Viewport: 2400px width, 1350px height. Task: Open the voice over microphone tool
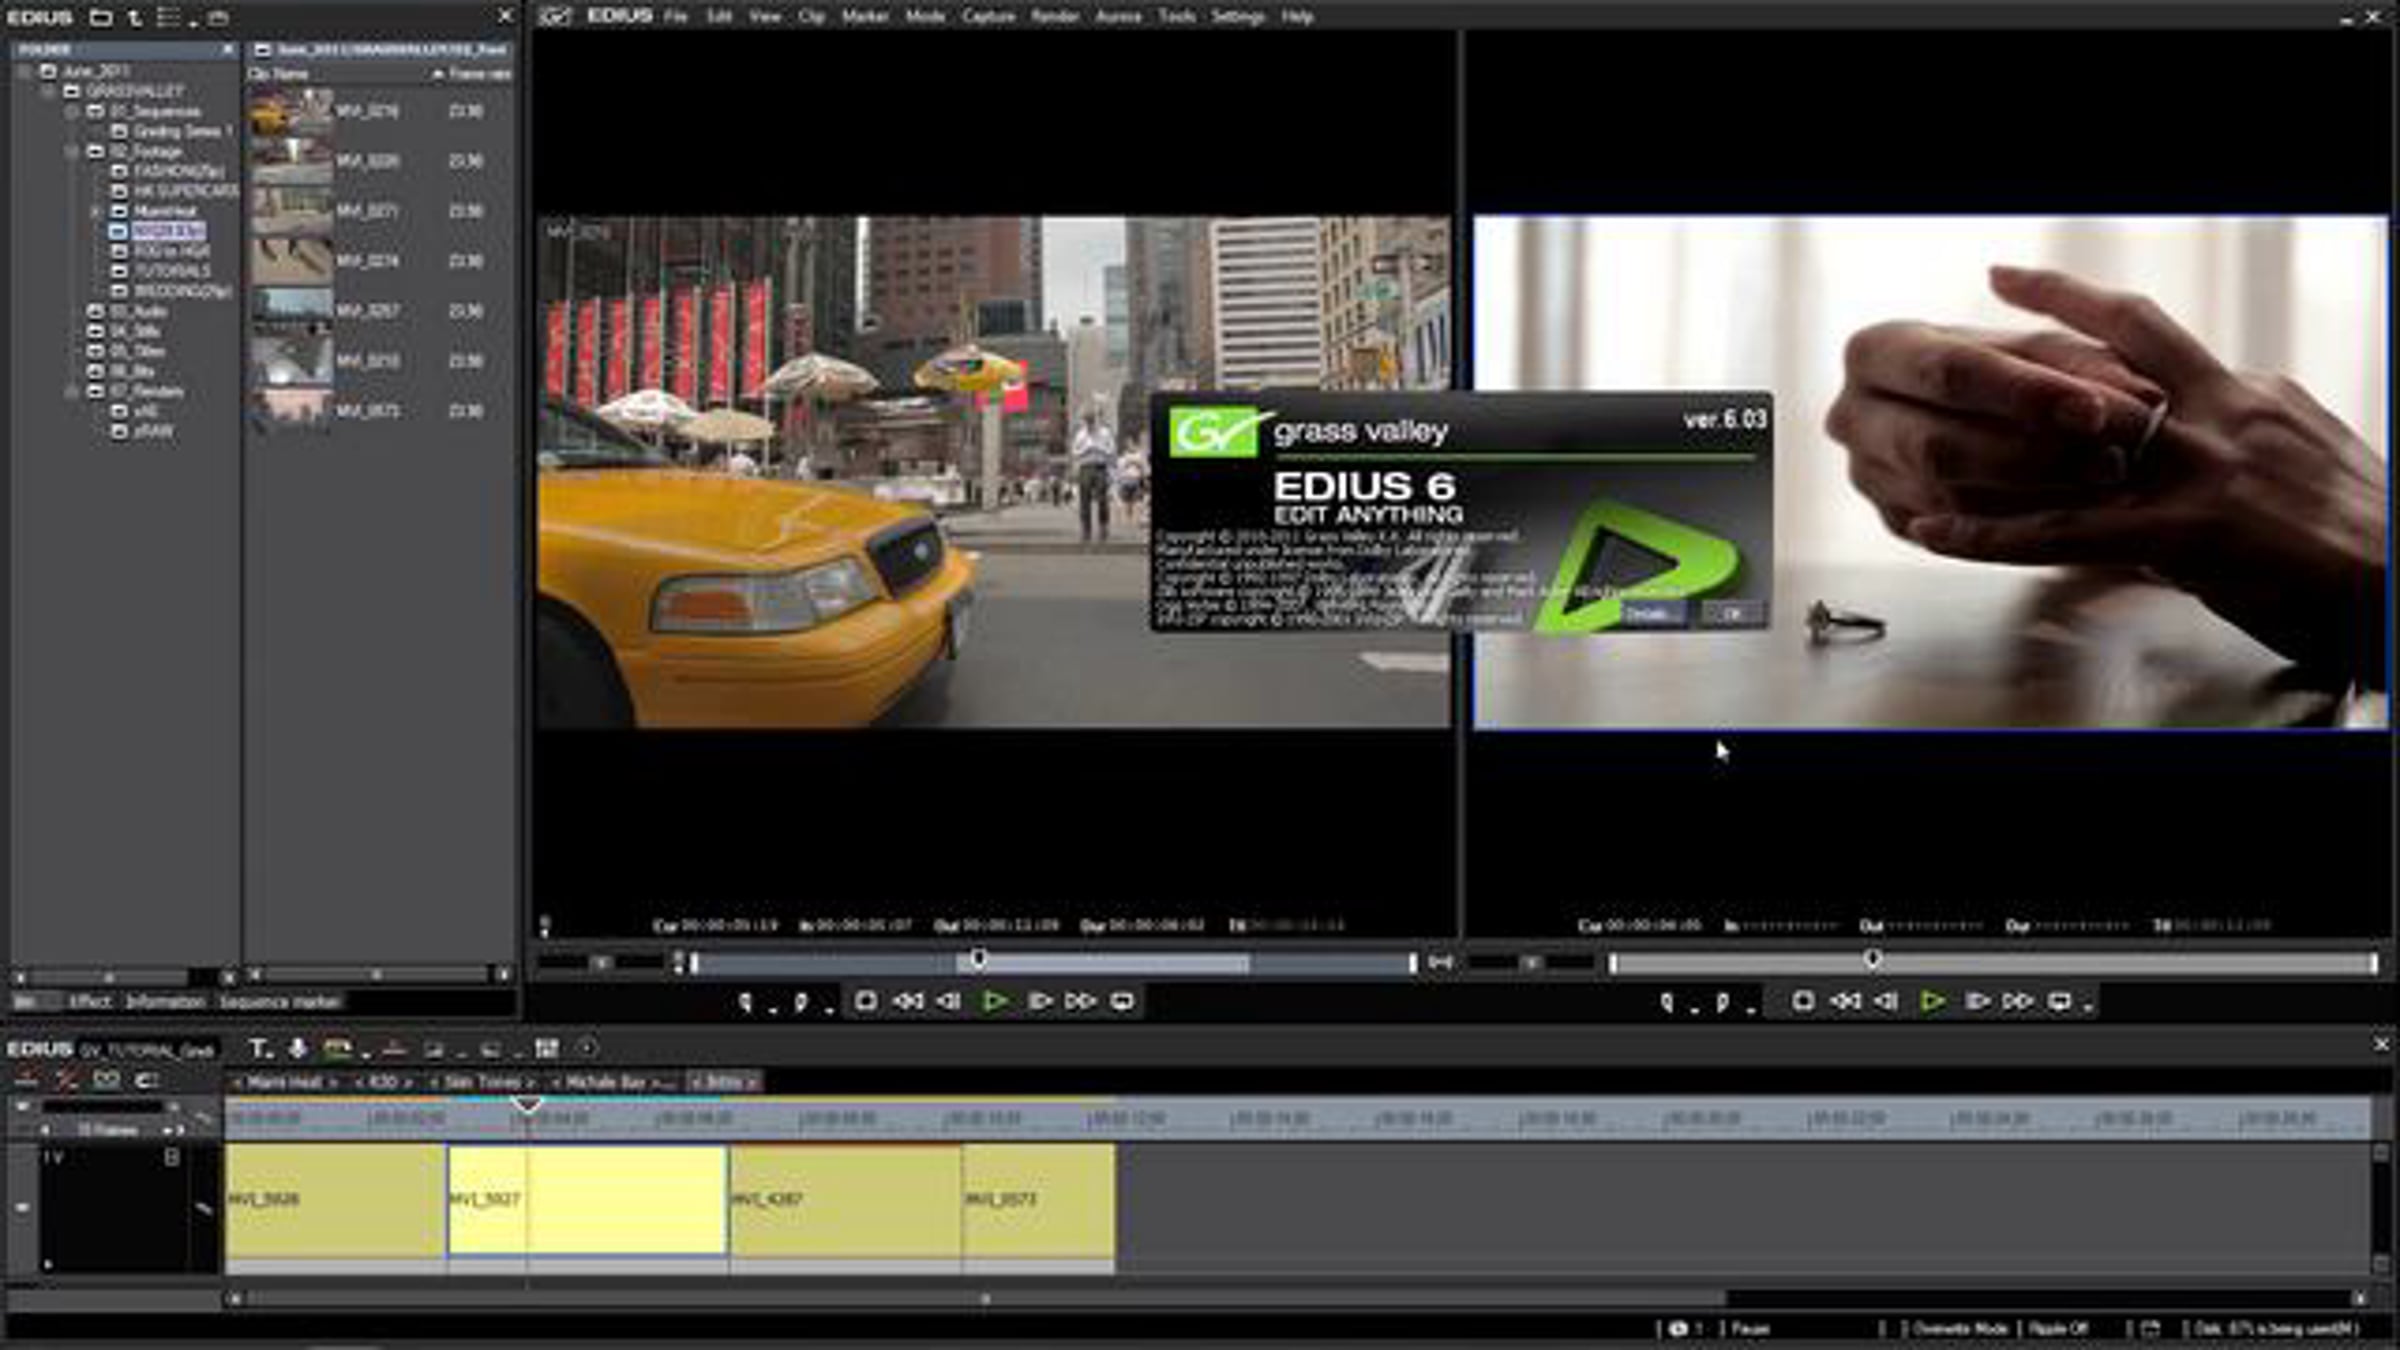click(297, 1048)
